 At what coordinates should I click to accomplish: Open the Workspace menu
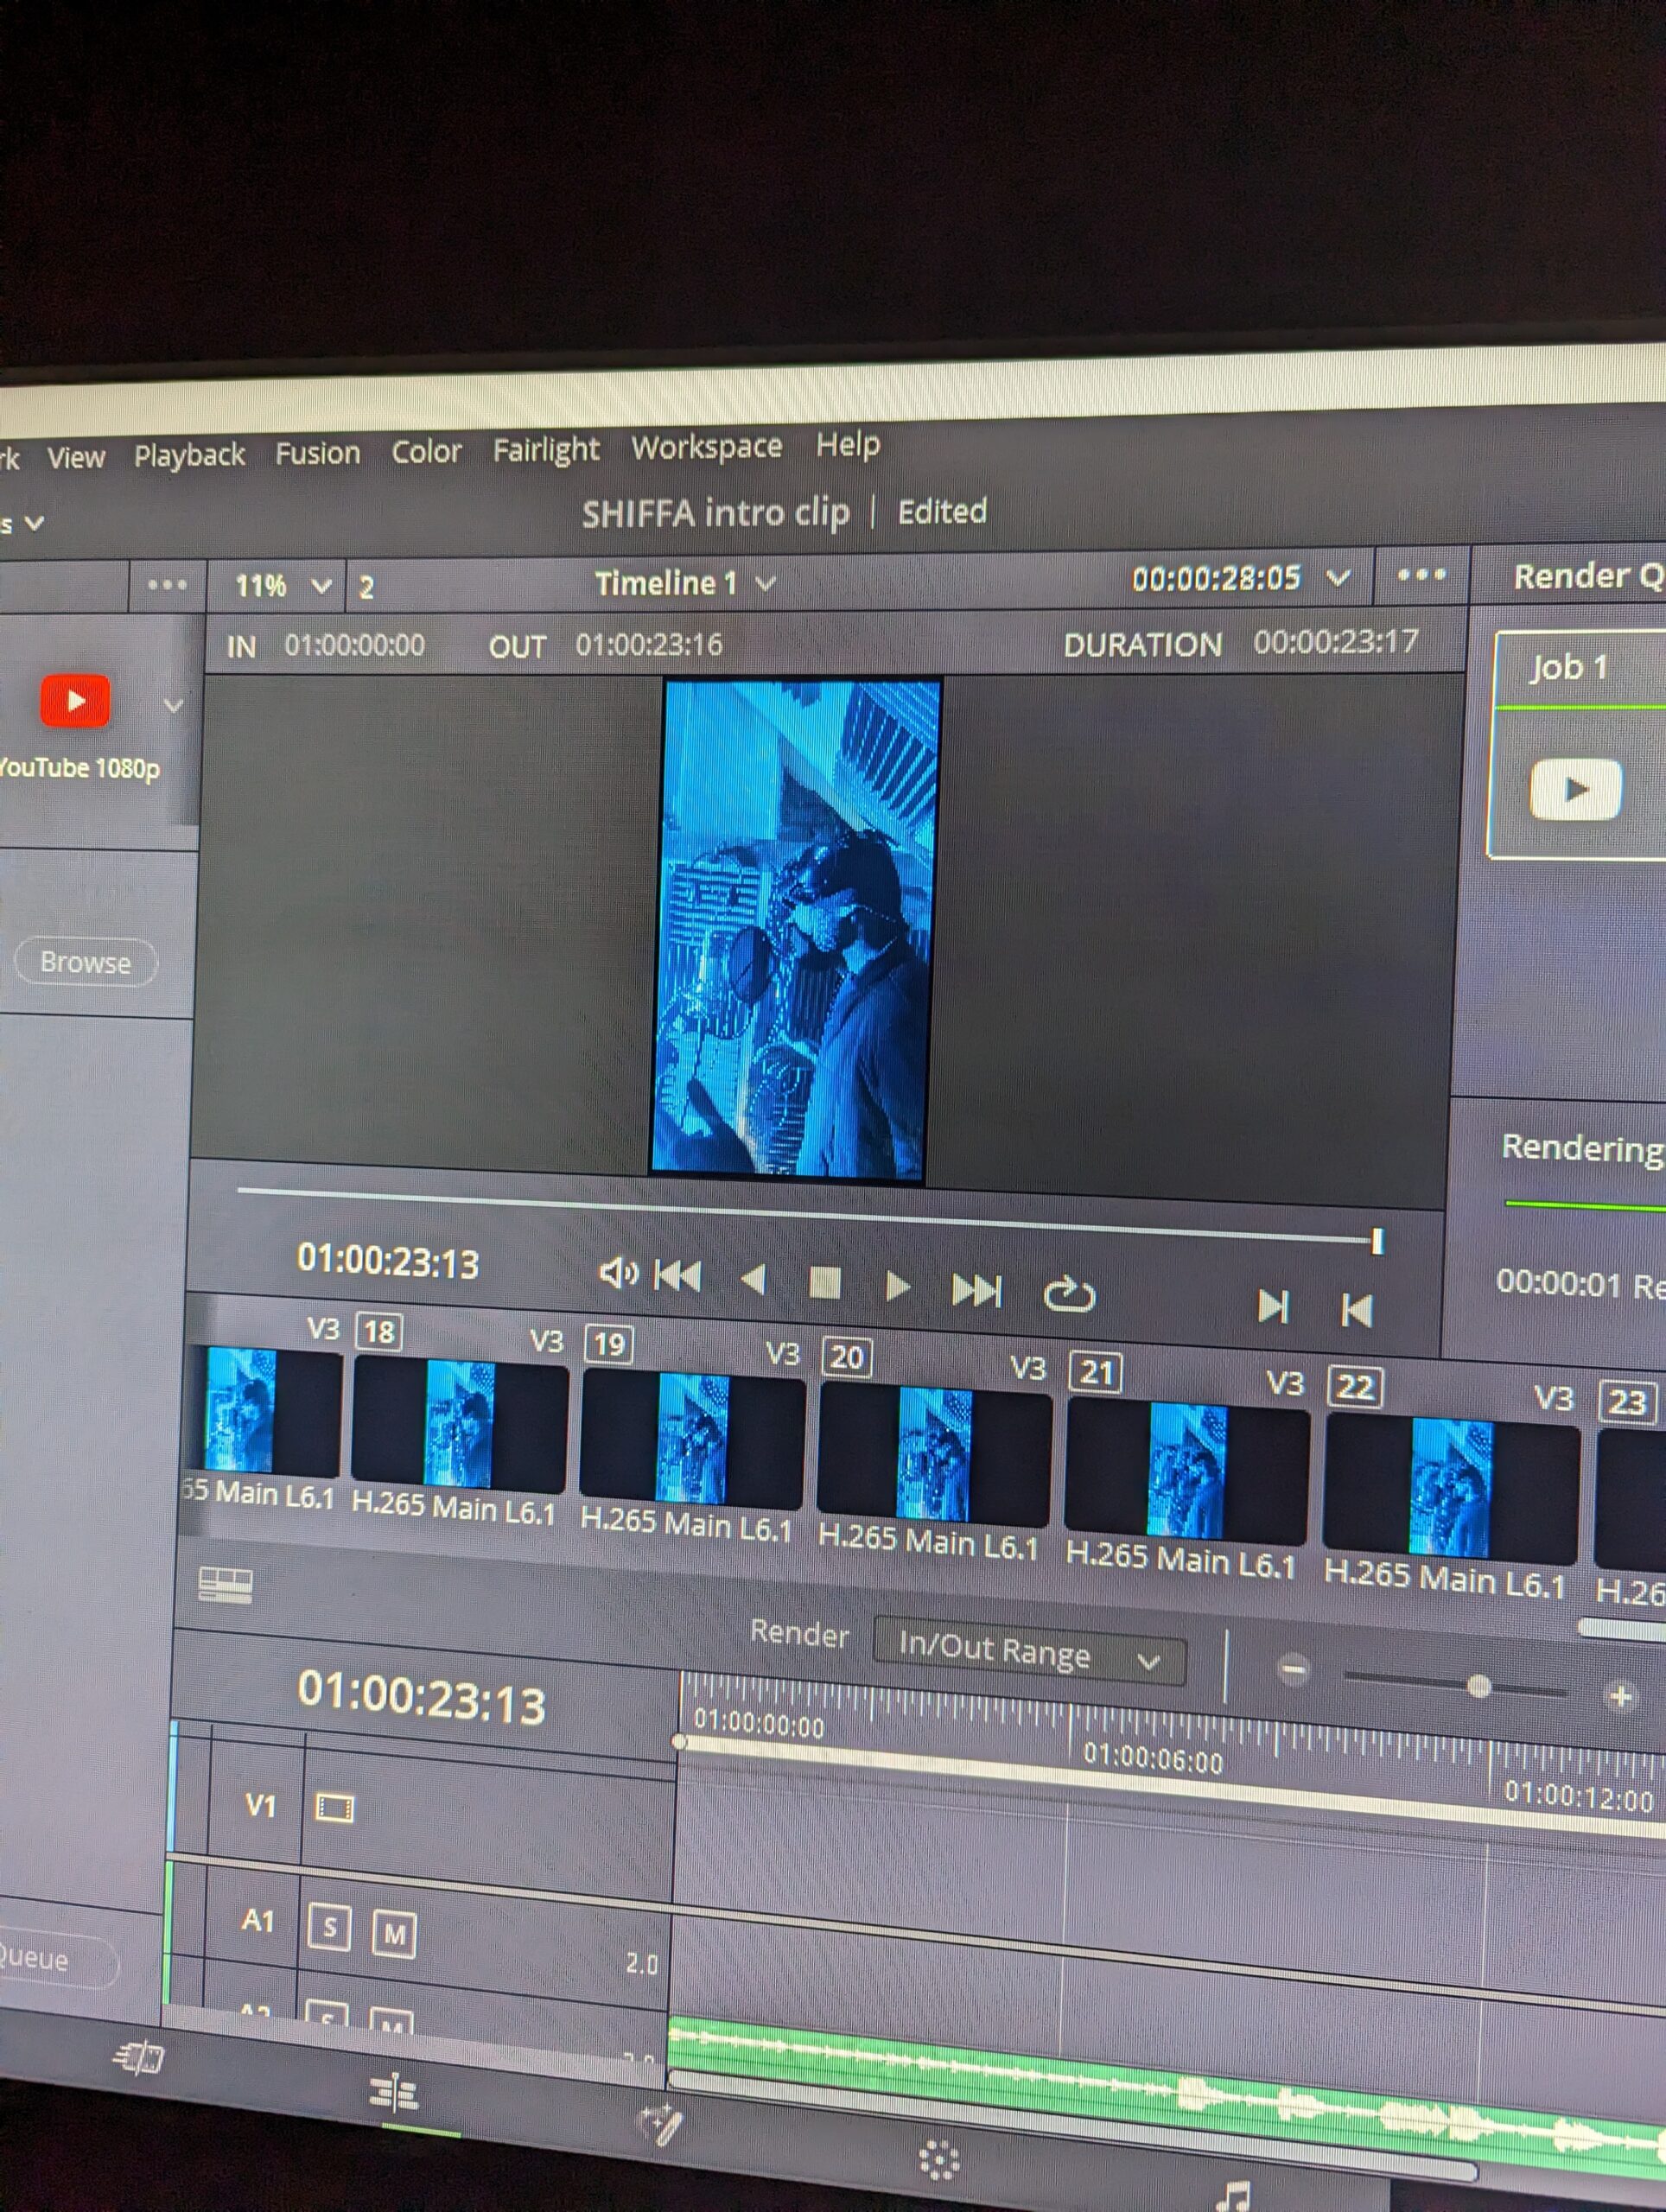point(706,446)
